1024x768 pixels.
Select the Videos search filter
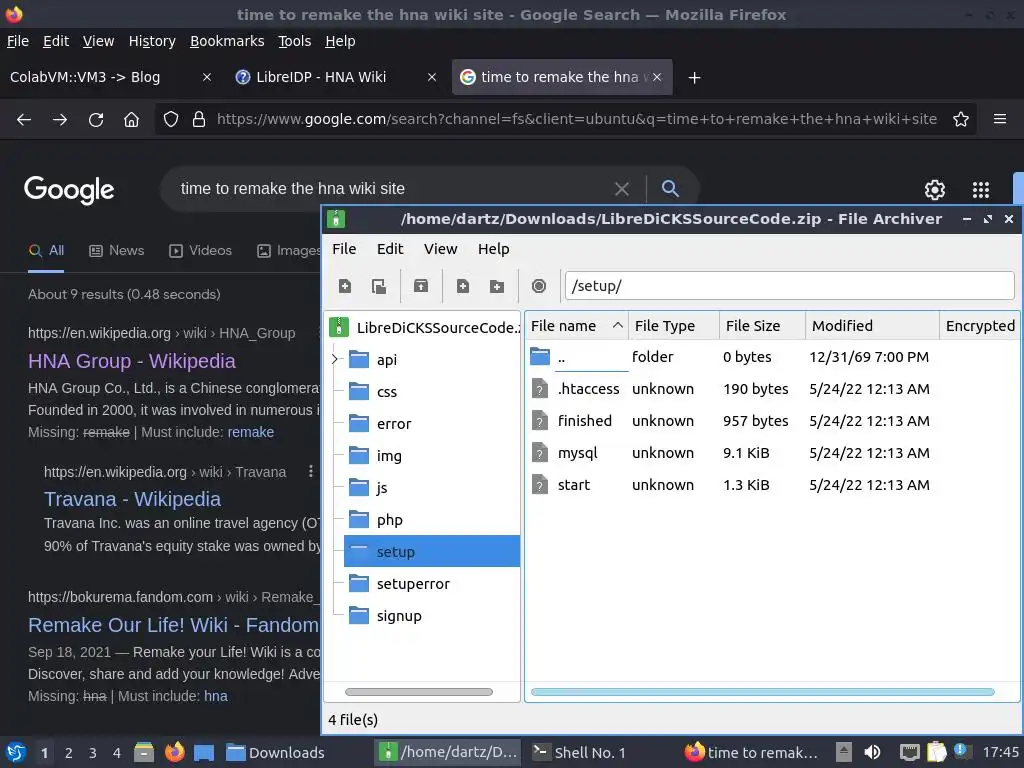[x=200, y=251]
